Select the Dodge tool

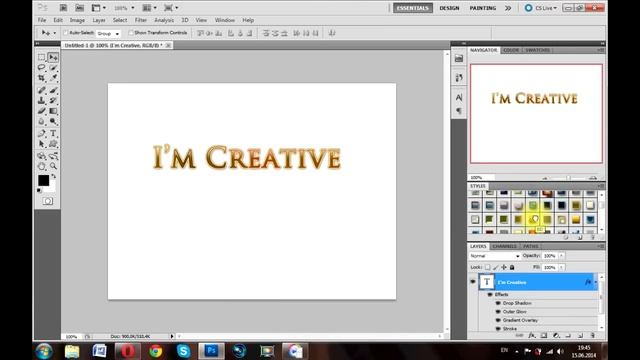click(x=53, y=121)
